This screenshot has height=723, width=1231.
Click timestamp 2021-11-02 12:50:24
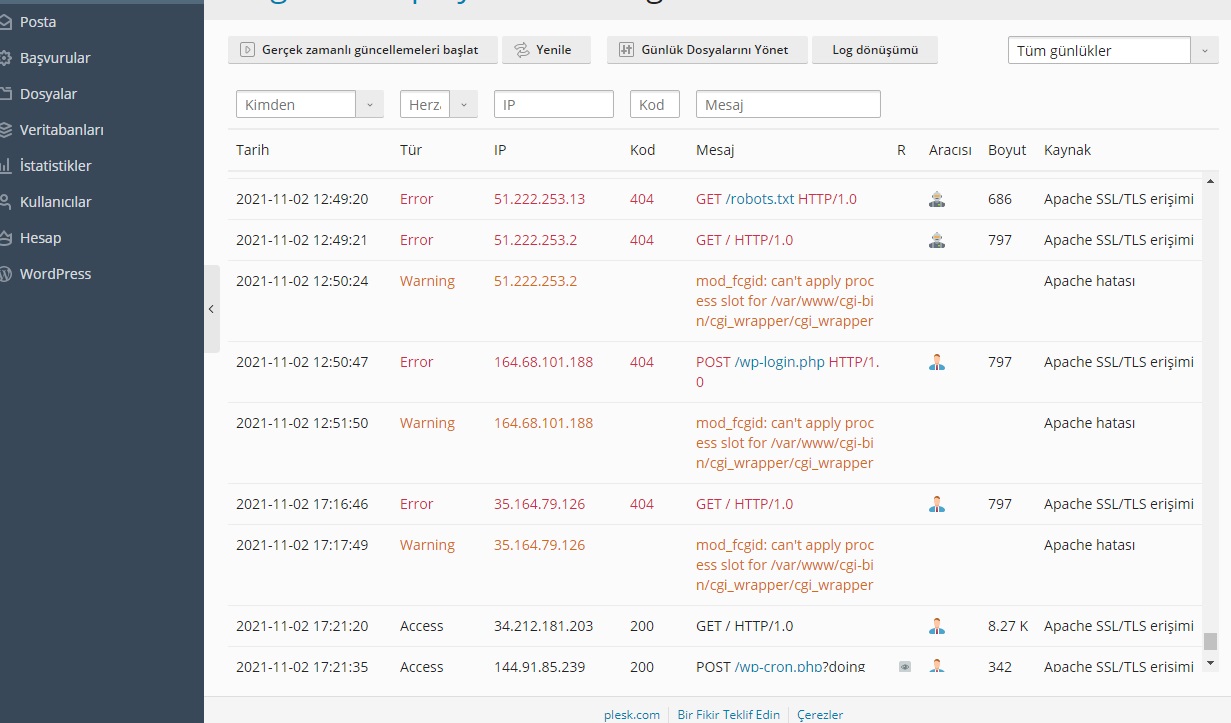point(302,281)
